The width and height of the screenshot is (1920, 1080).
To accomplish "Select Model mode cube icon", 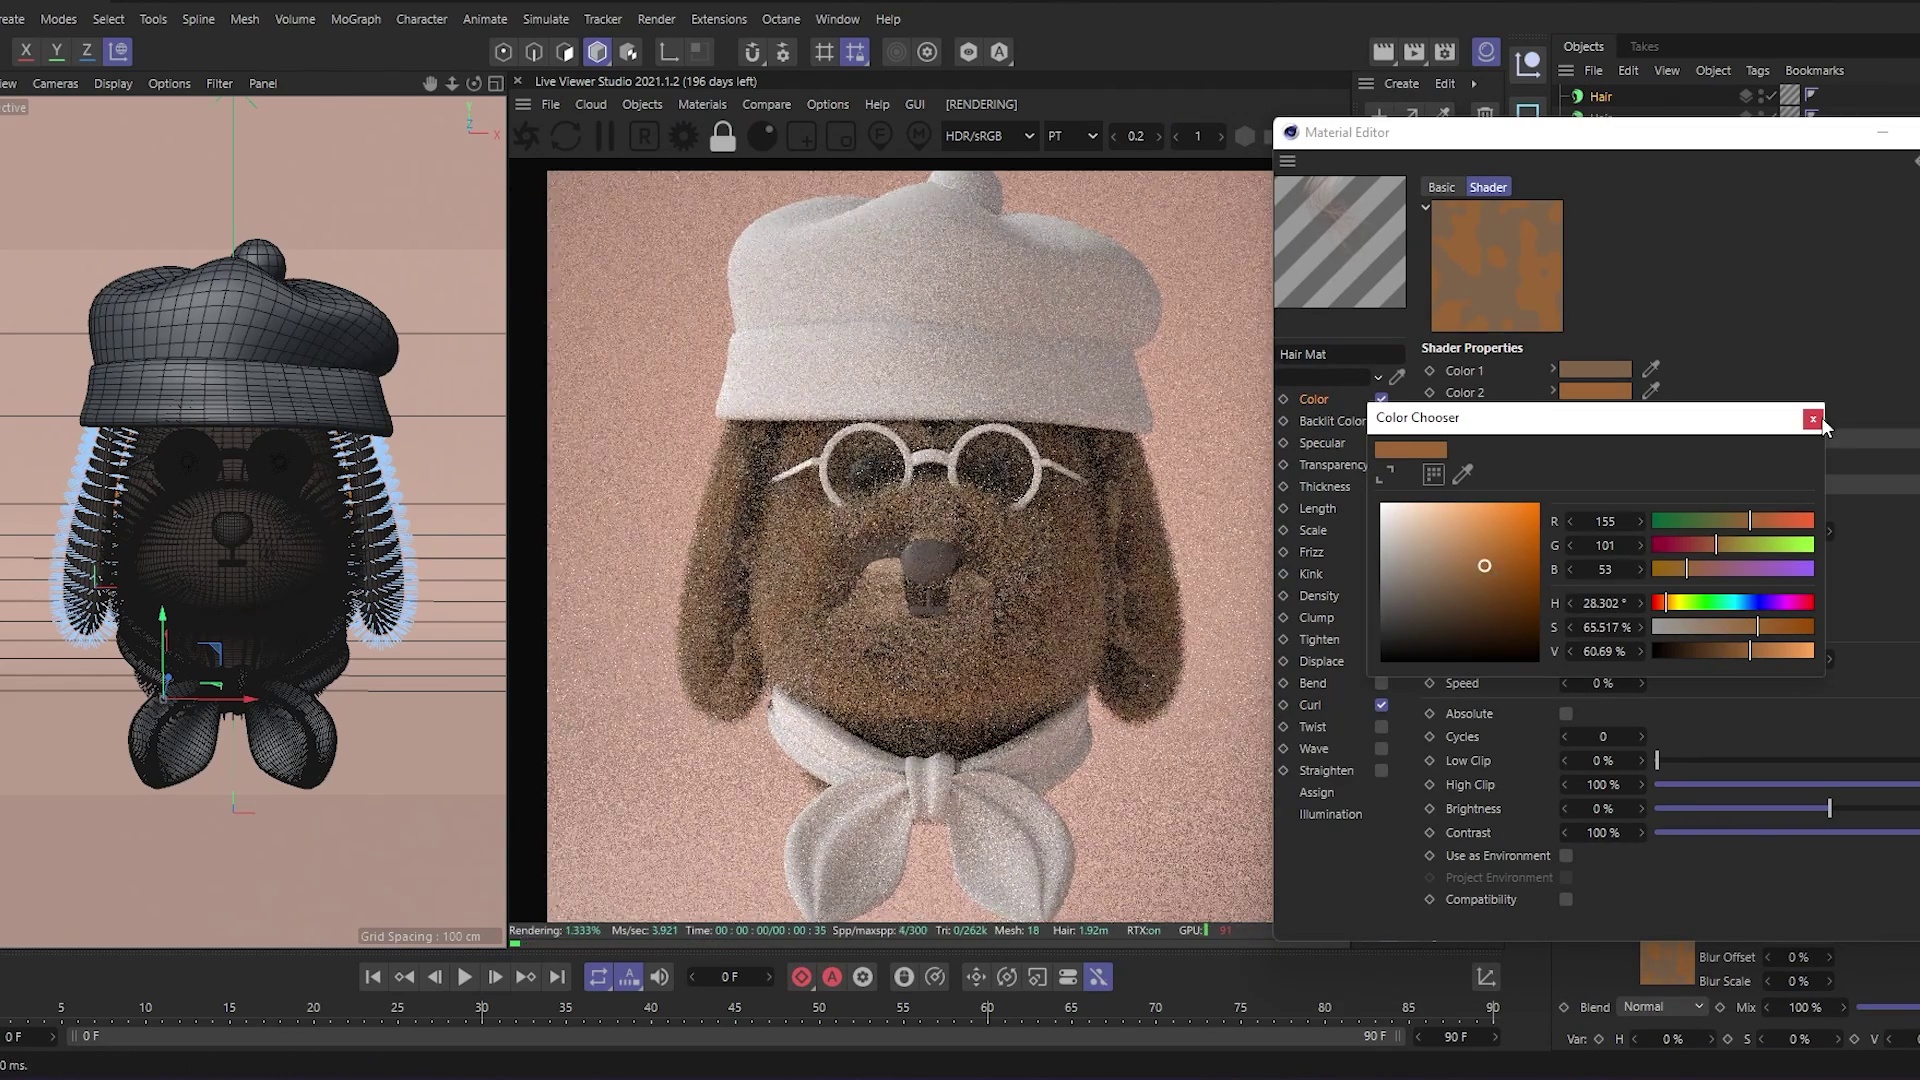I will pos(597,52).
